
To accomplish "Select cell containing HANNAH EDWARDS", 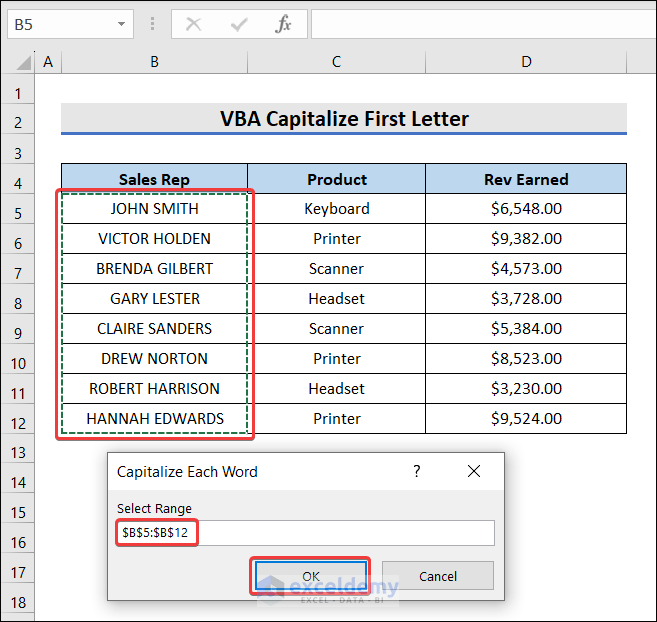I will 155,419.
